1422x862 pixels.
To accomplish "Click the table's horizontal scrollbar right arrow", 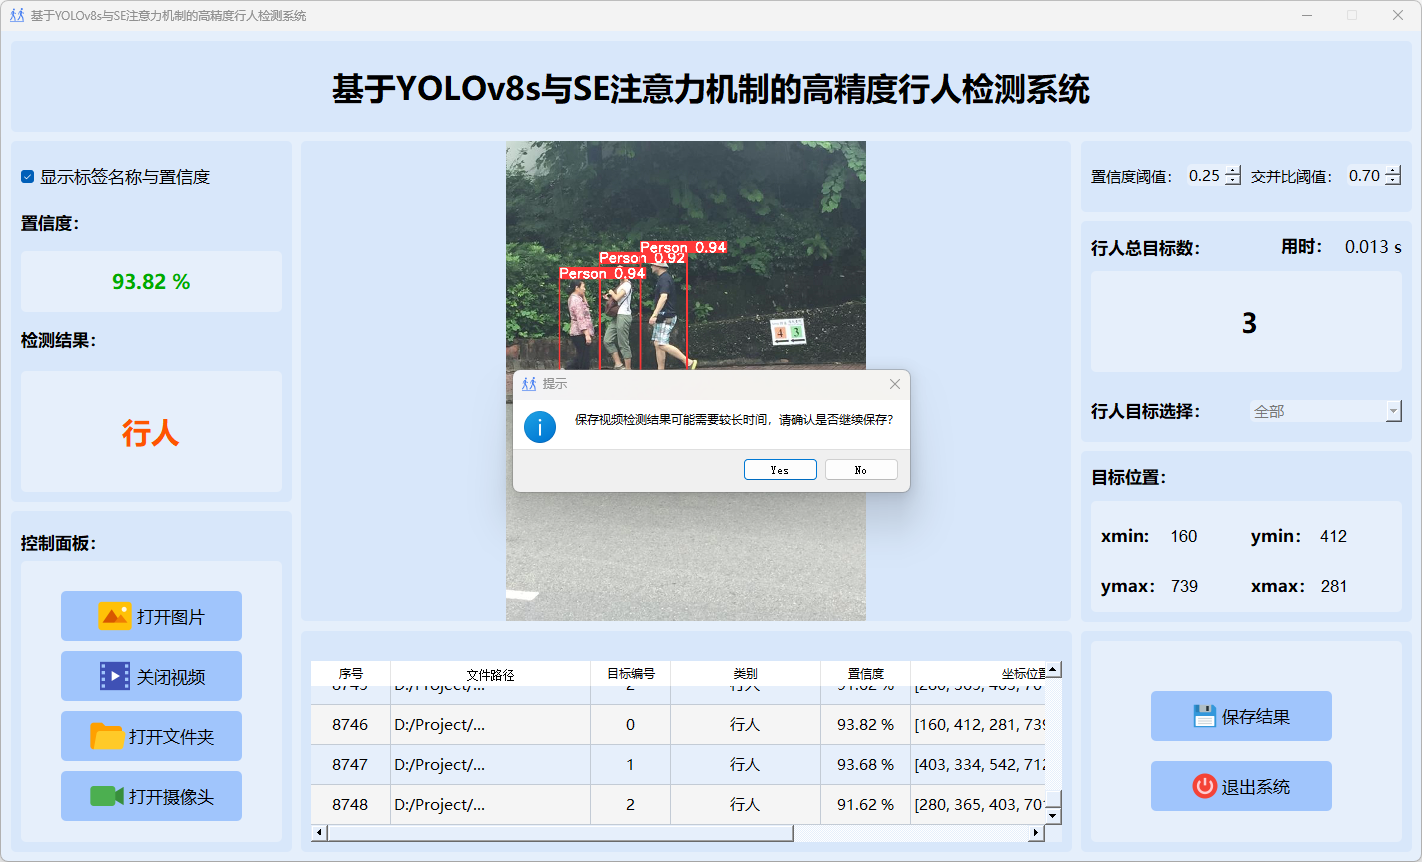I will tap(1036, 833).
